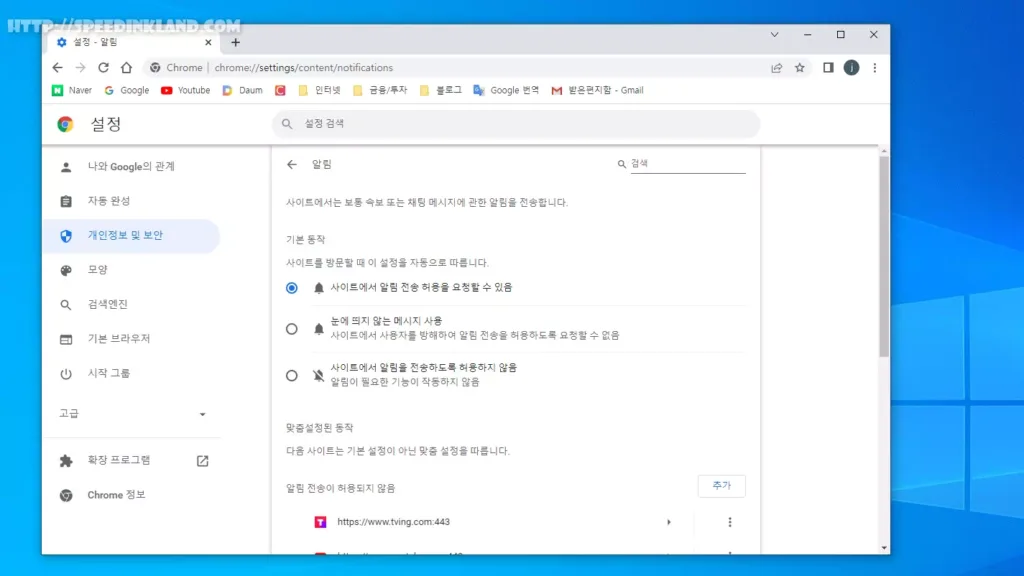The image size is (1024, 576).
Task: Go back from 알림 page arrow
Action: pyautogui.click(x=292, y=165)
